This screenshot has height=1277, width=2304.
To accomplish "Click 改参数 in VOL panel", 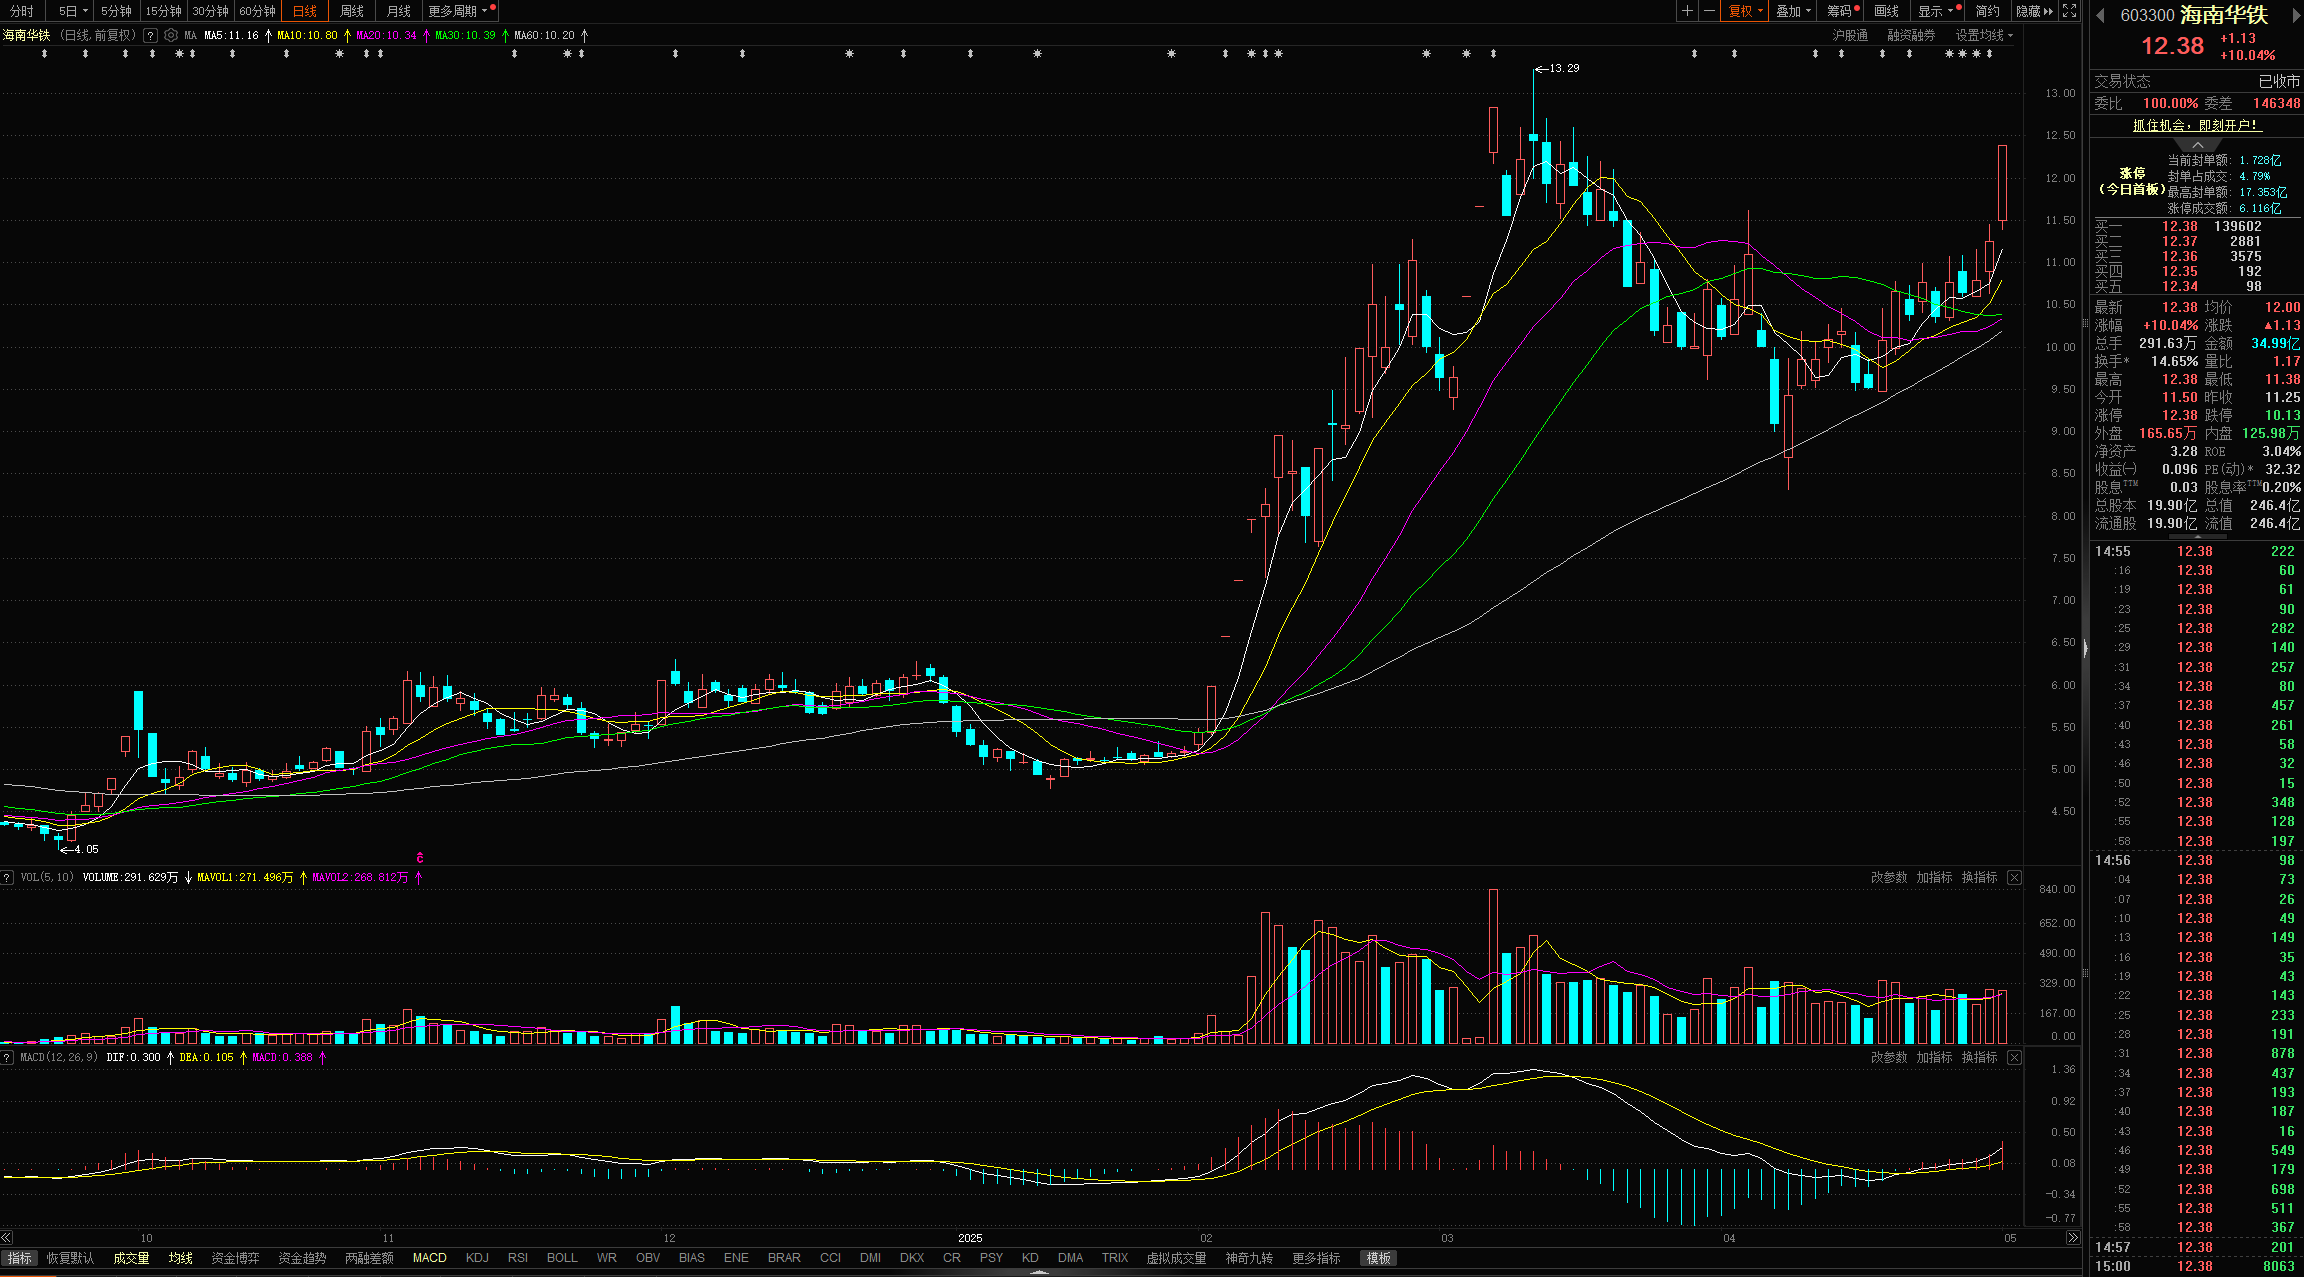I will click(x=1889, y=877).
